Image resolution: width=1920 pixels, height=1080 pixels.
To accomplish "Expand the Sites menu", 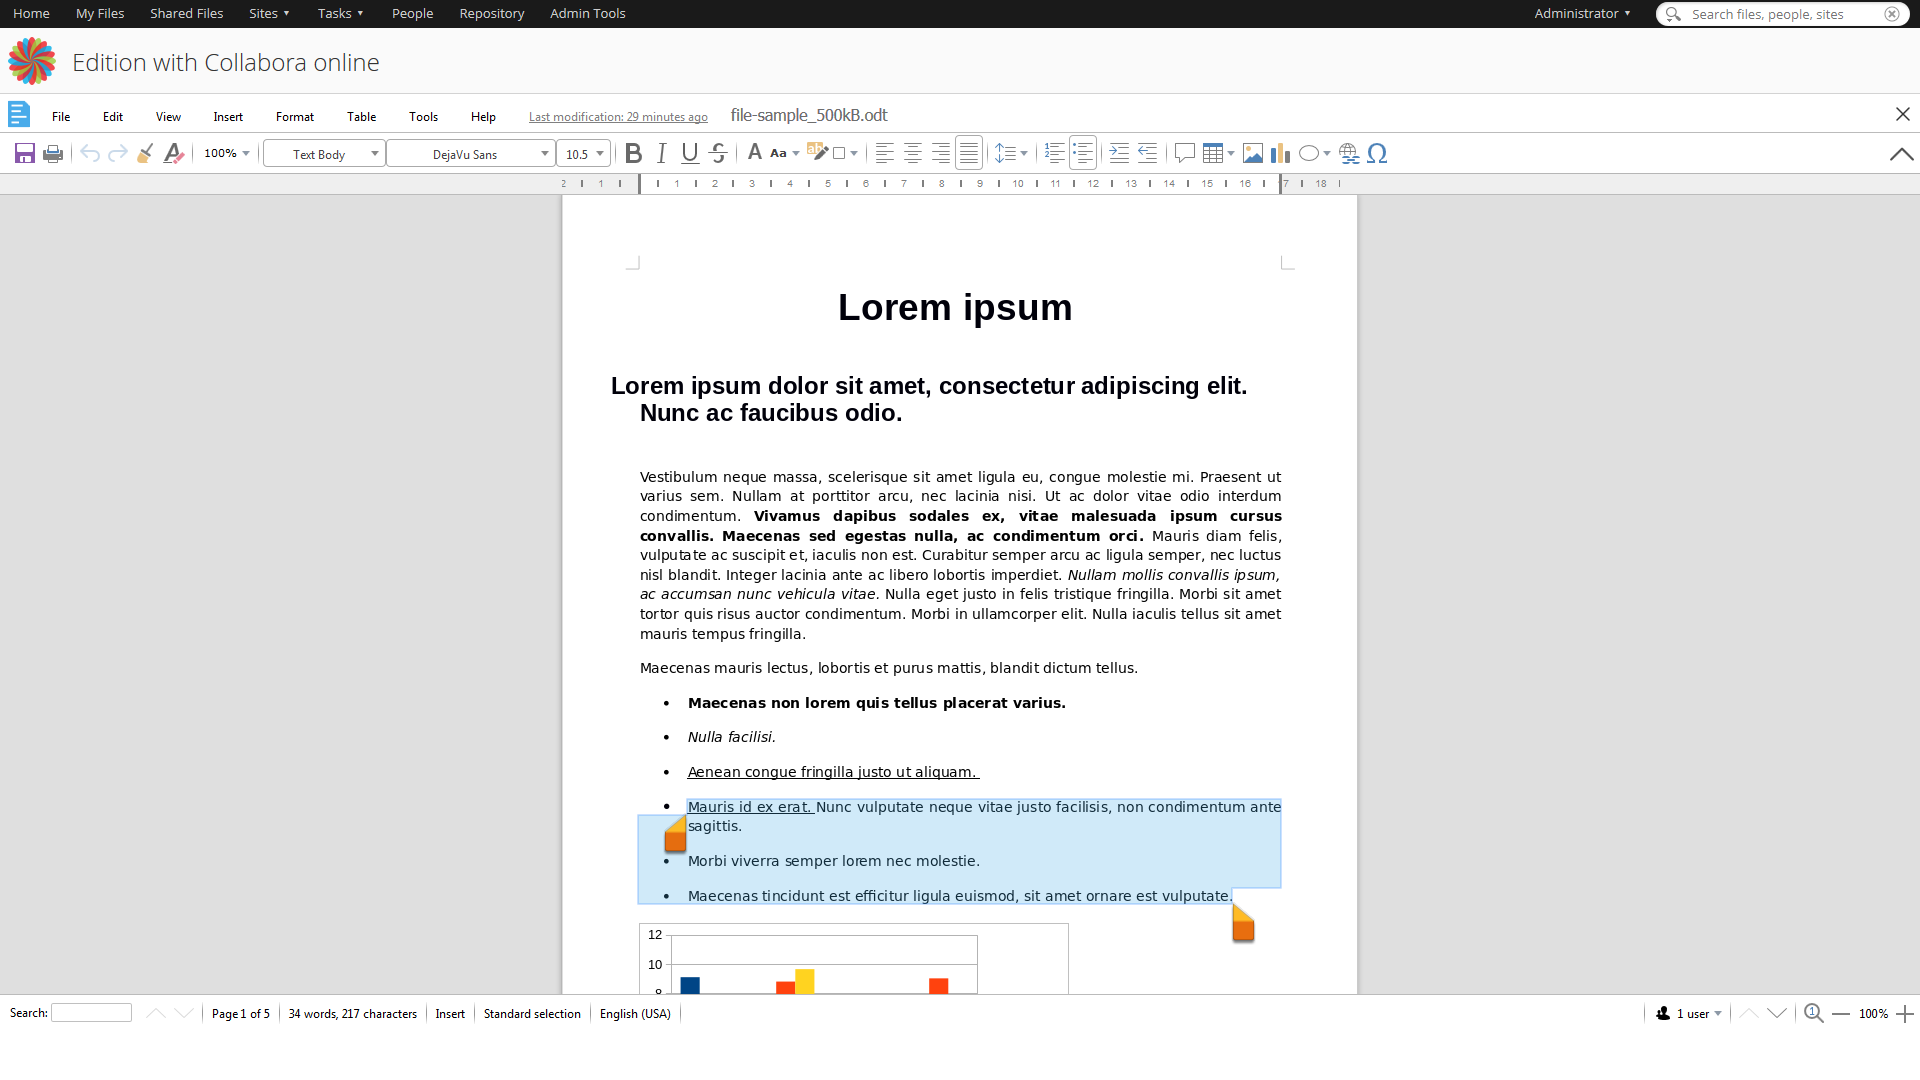I will [x=269, y=13].
